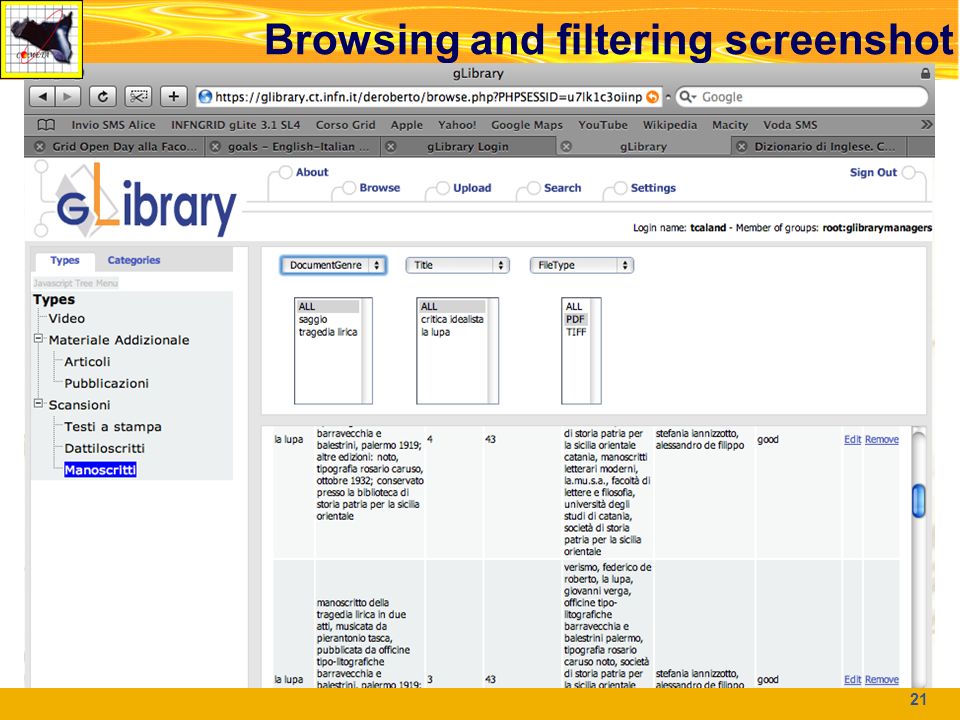Close the Grid Open Day alla Faco tab
This screenshot has width=960, height=720.
(40, 146)
